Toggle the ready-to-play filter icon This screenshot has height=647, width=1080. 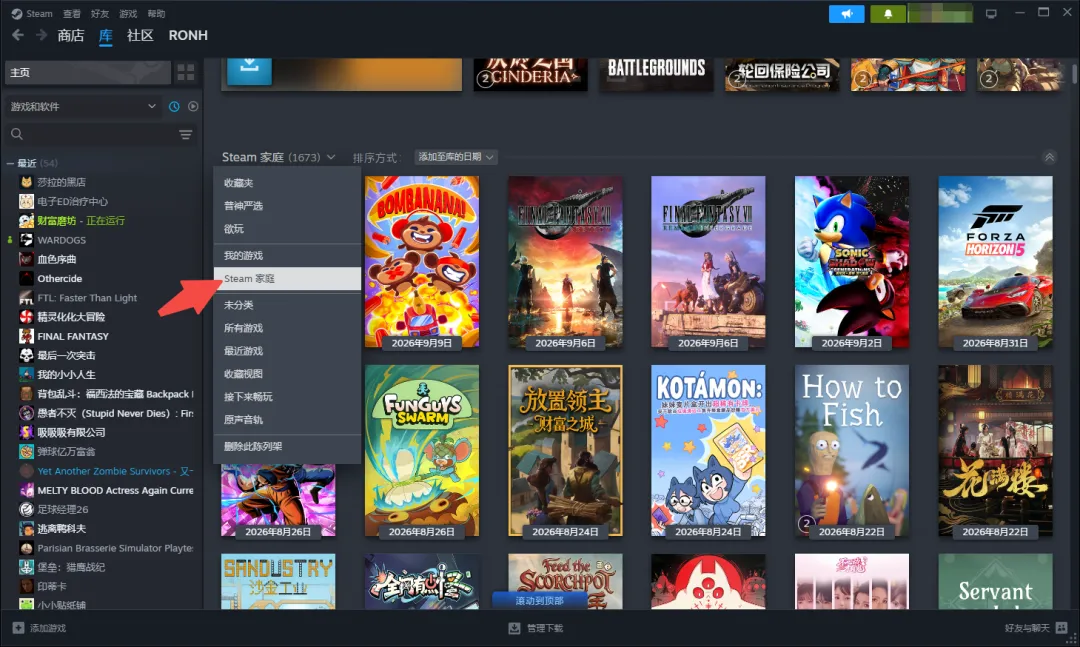(x=193, y=106)
